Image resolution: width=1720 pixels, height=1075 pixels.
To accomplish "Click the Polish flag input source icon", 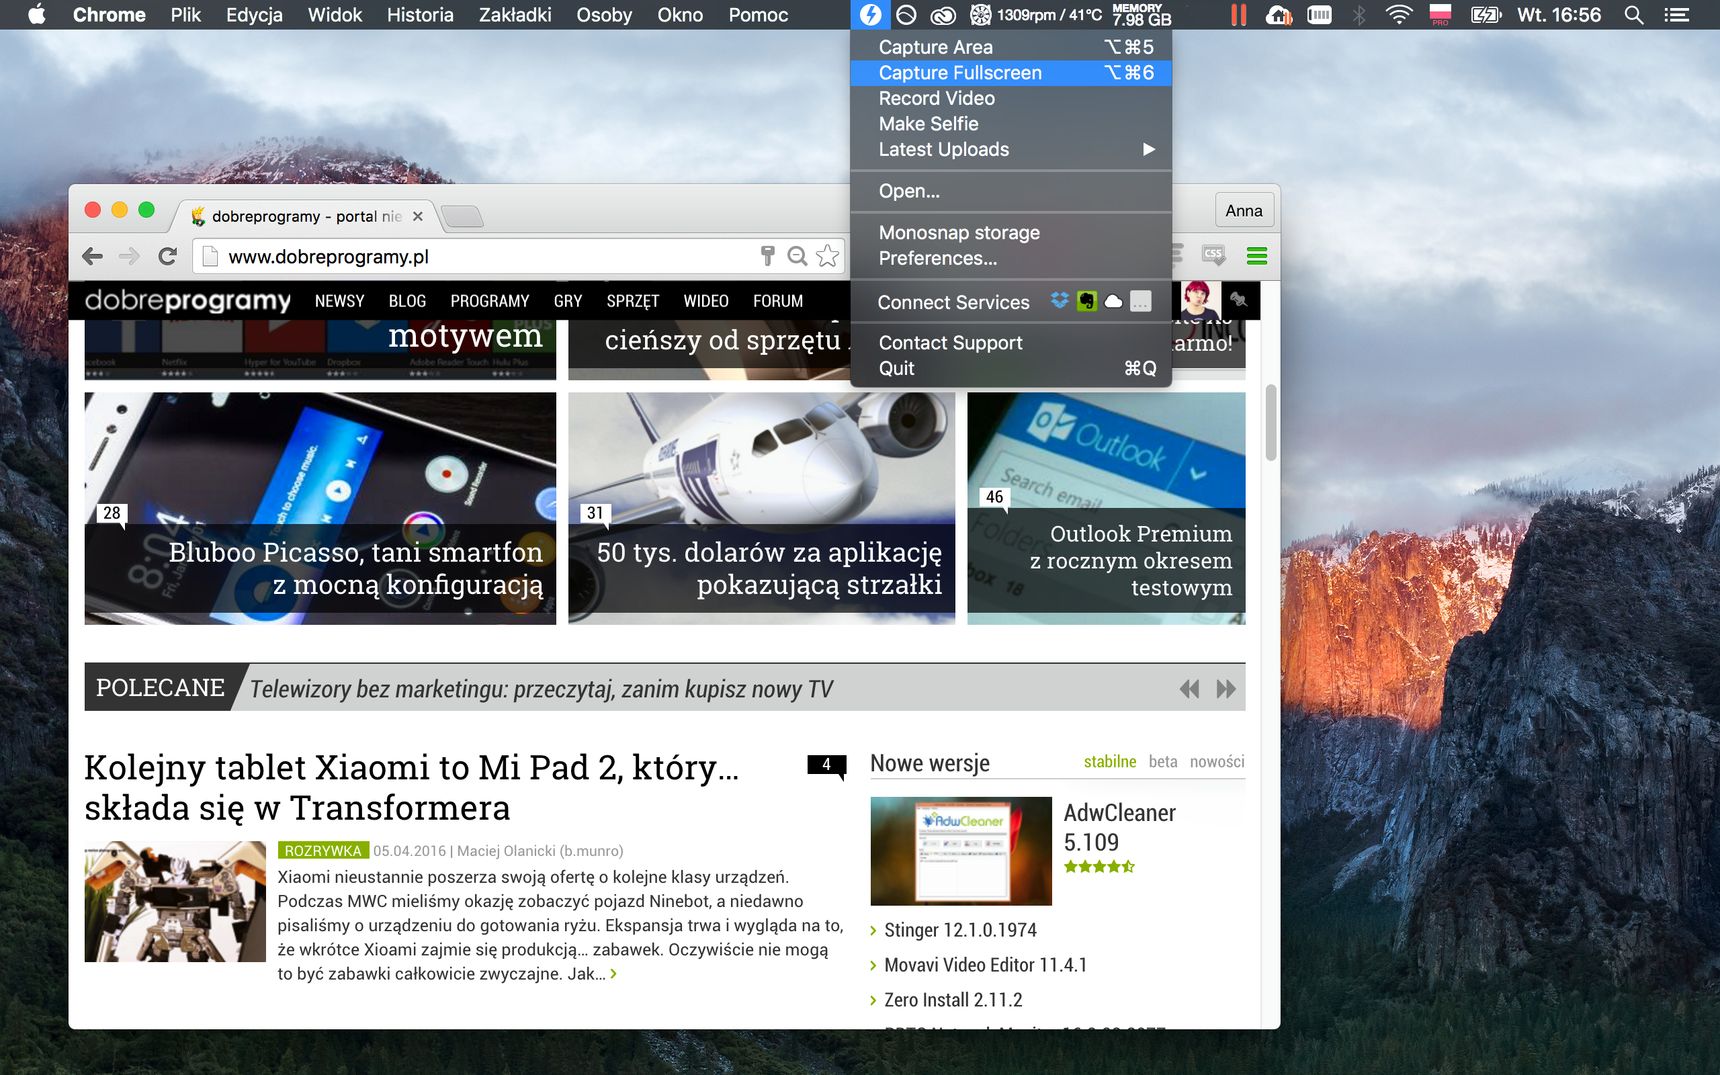I will [1440, 15].
